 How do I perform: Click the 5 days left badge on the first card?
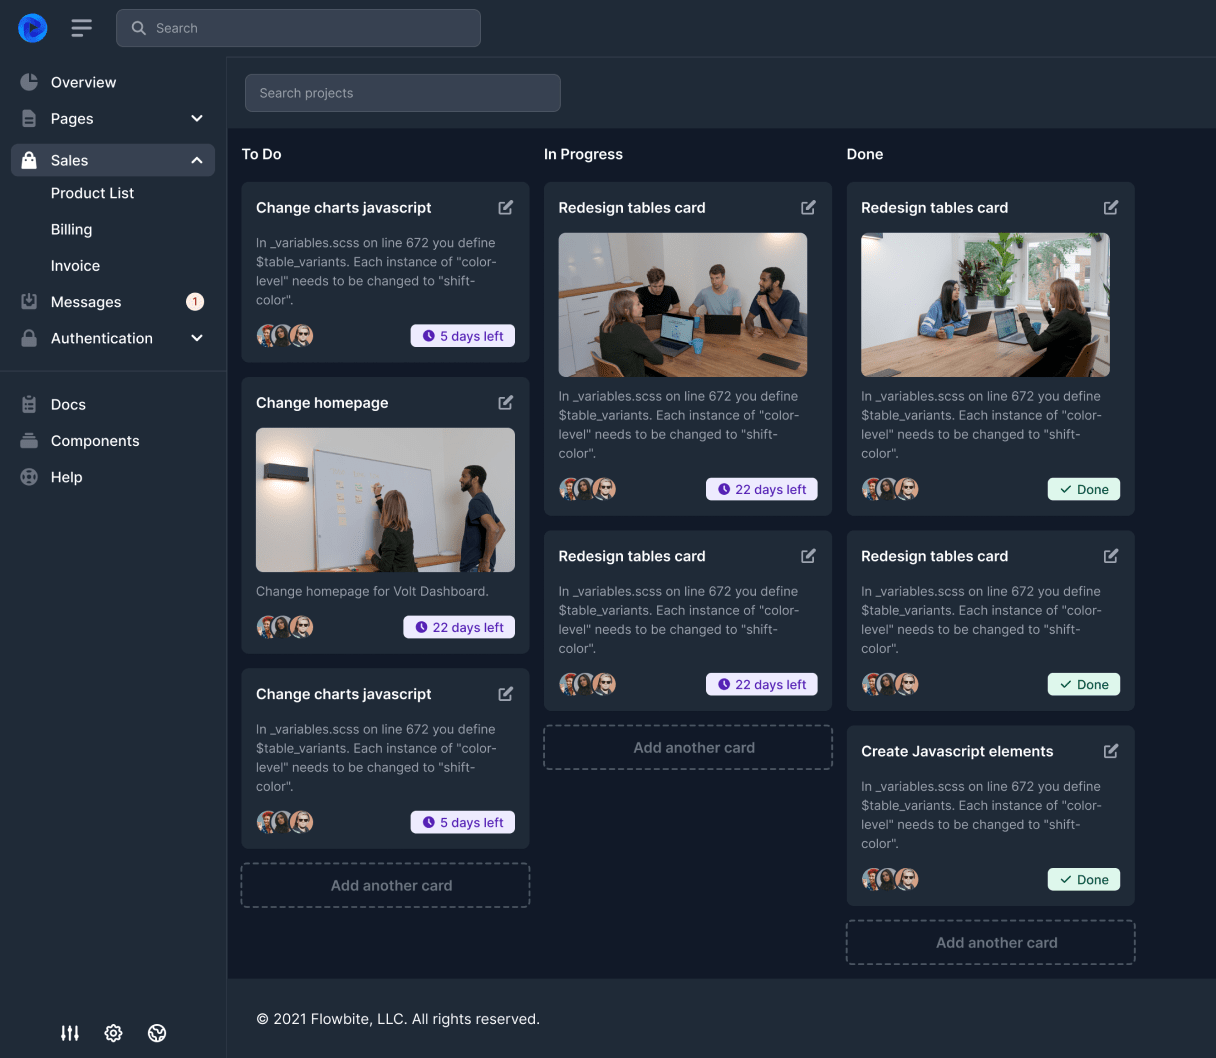(462, 336)
